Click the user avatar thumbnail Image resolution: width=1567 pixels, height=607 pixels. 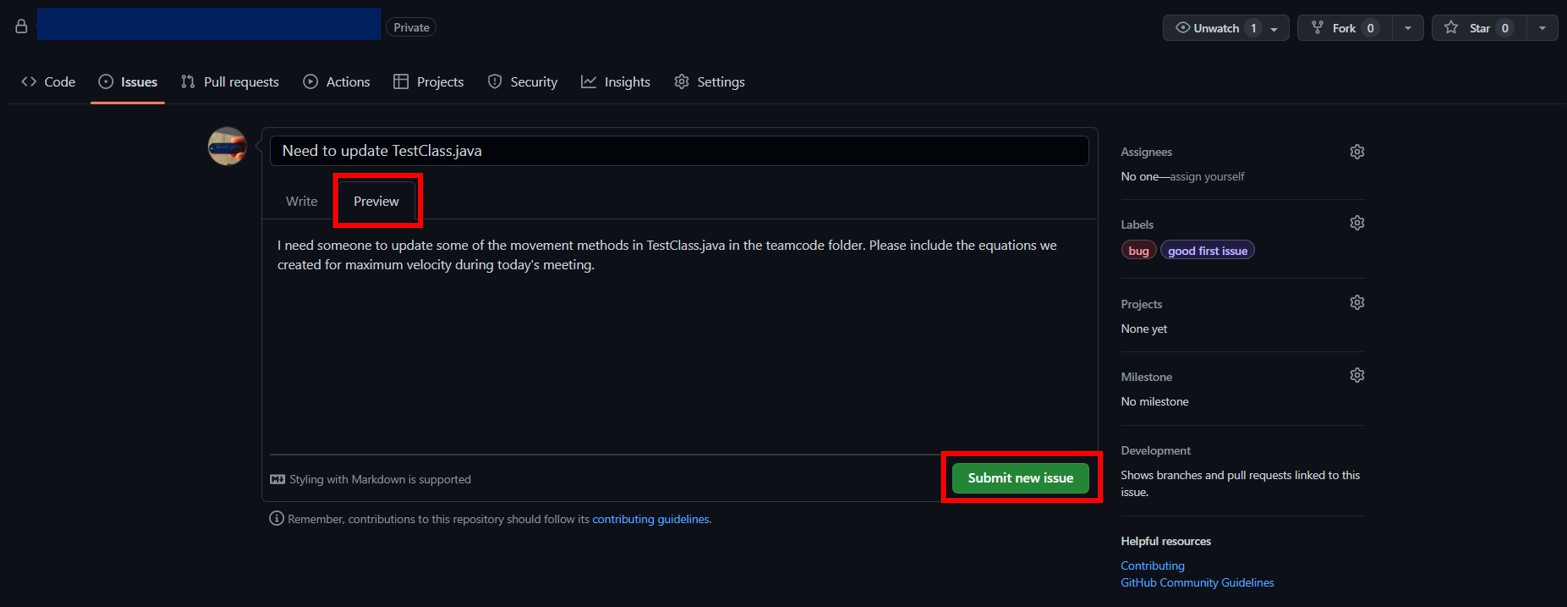[x=227, y=146]
